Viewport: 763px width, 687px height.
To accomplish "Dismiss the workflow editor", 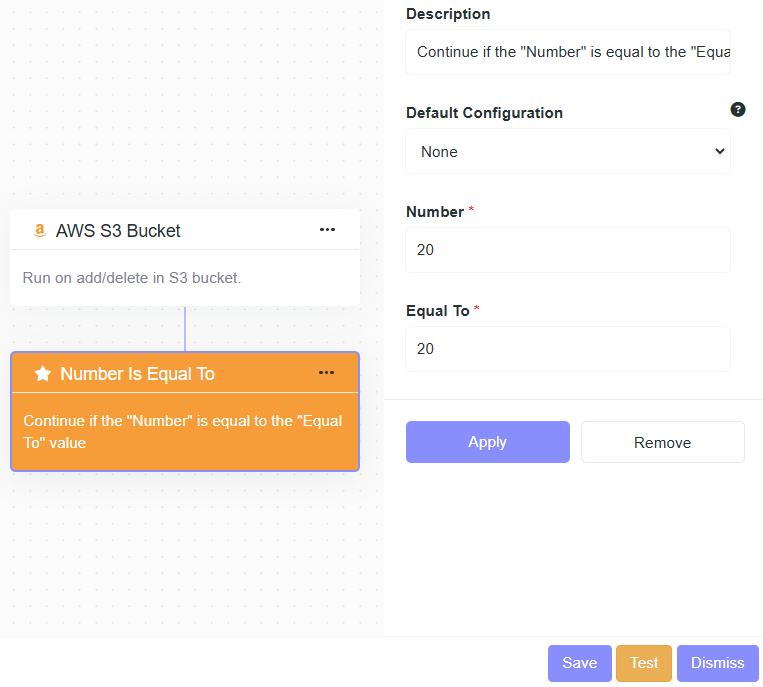I will (717, 663).
